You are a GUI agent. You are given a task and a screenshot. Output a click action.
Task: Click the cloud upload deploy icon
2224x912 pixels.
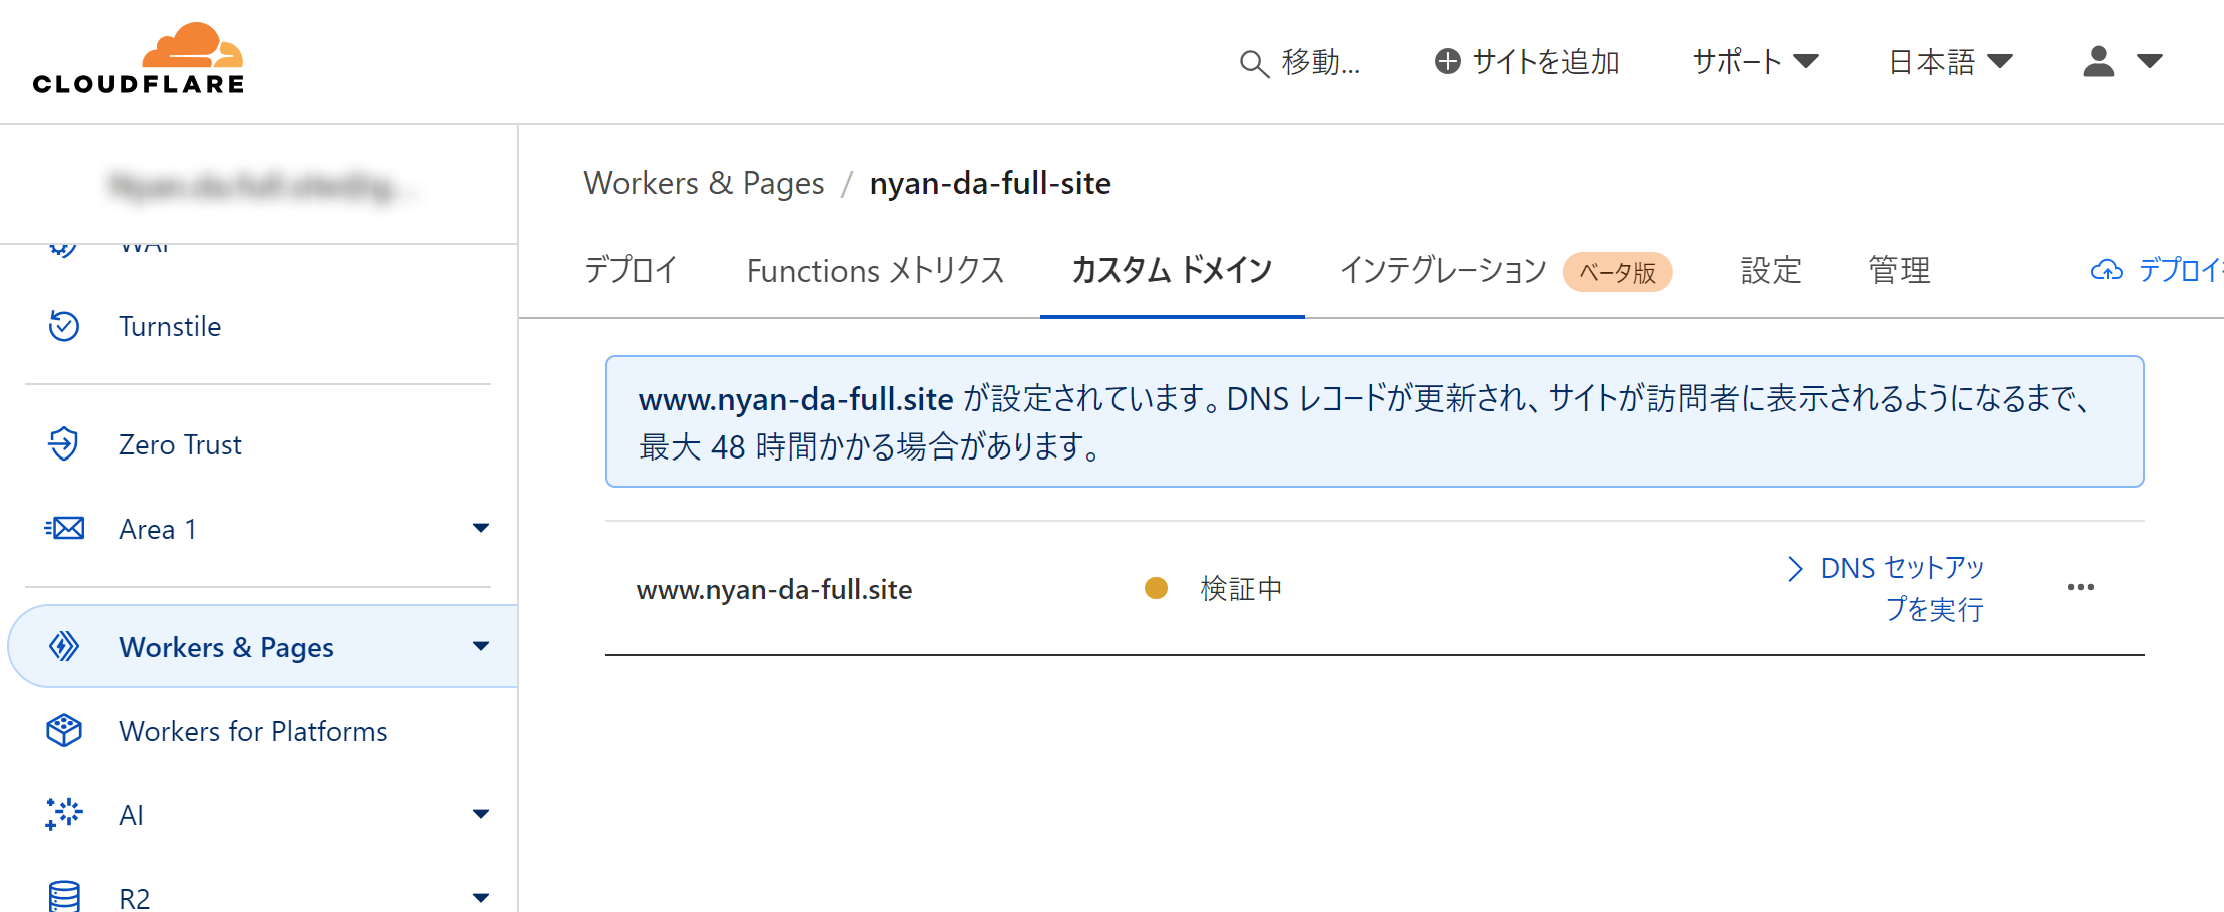click(2106, 270)
